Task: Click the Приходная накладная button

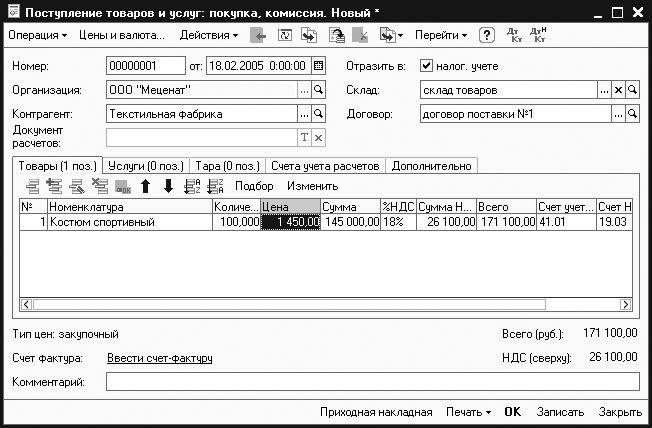Action: click(376, 412)
